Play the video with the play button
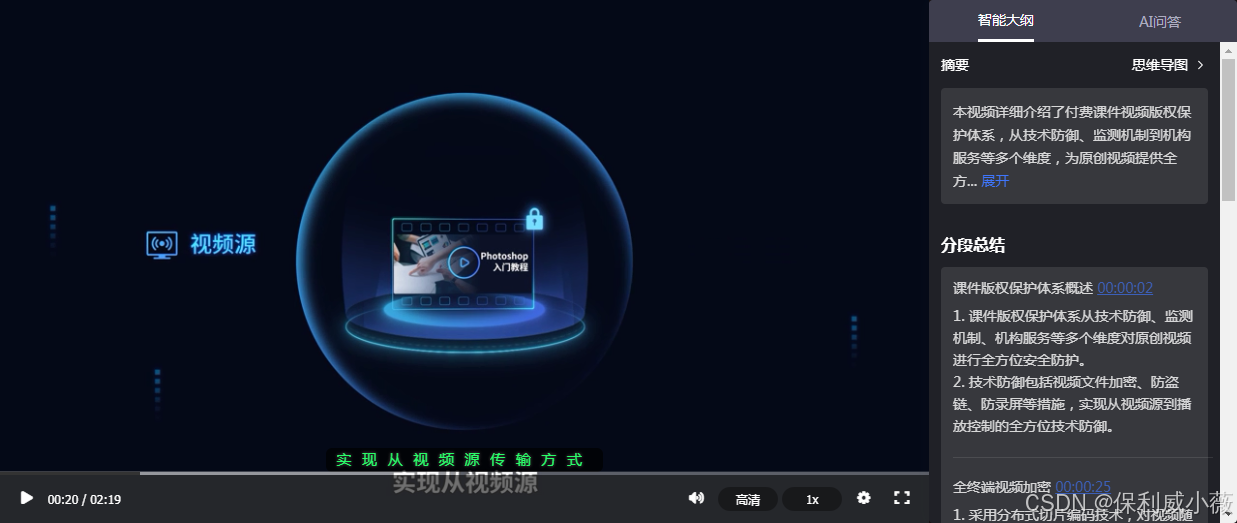This screenshot has height=523, width=1237. (x=27, y=498)
